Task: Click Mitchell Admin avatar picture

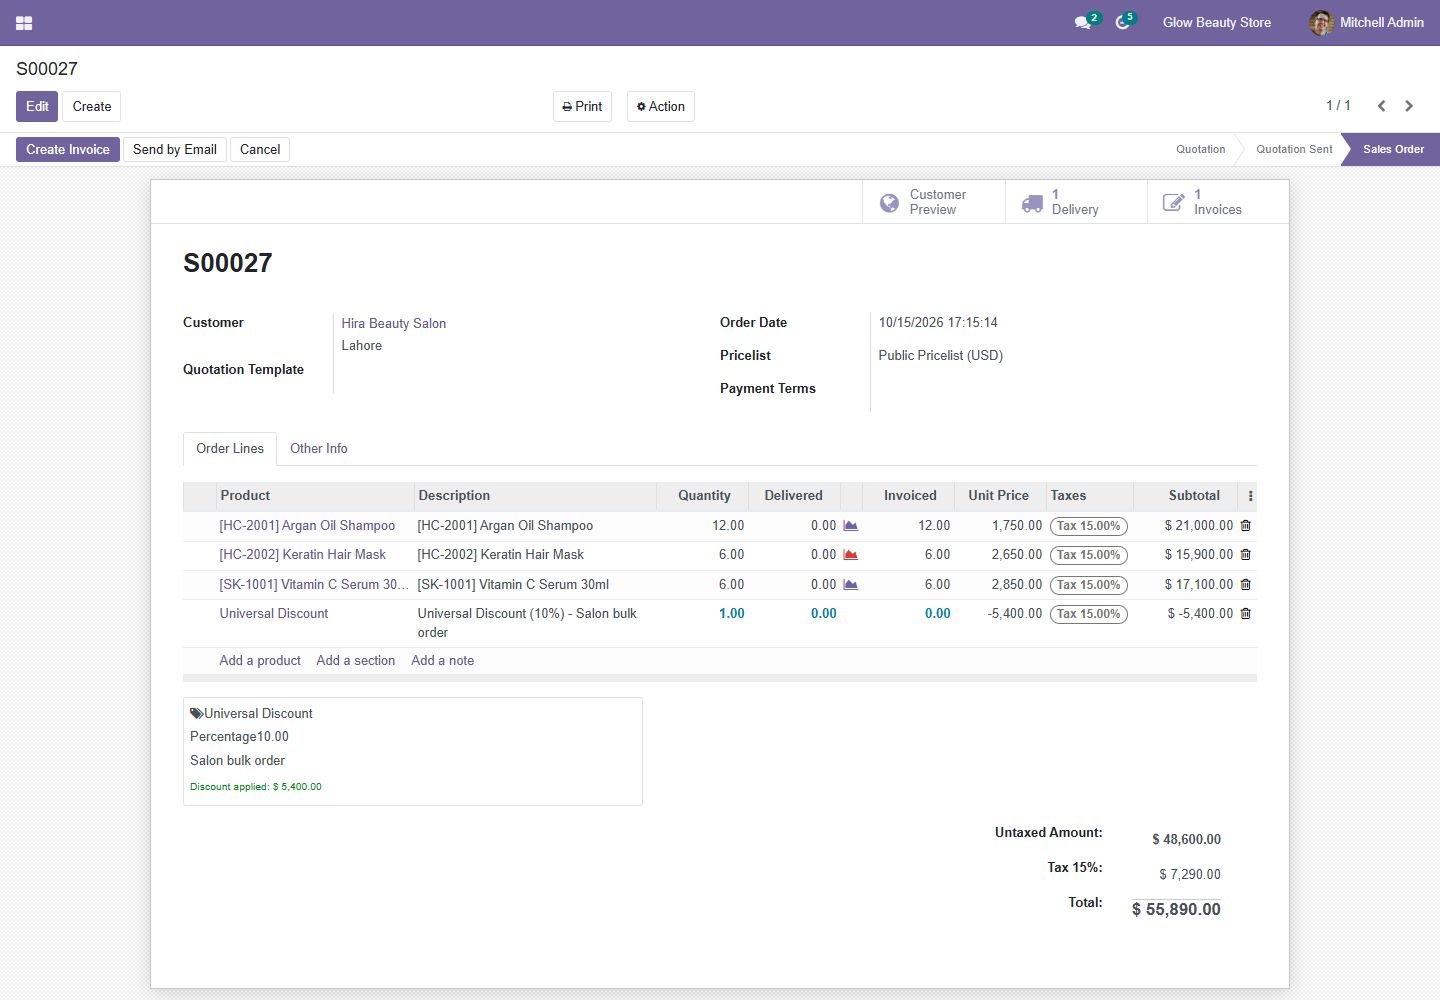Action: 1321,22
